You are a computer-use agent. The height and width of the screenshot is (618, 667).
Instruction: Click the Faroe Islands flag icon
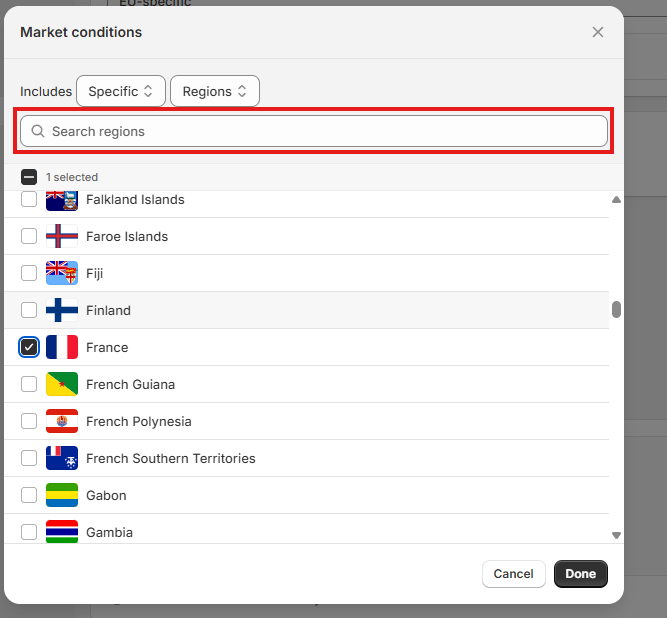click(62, 236)
